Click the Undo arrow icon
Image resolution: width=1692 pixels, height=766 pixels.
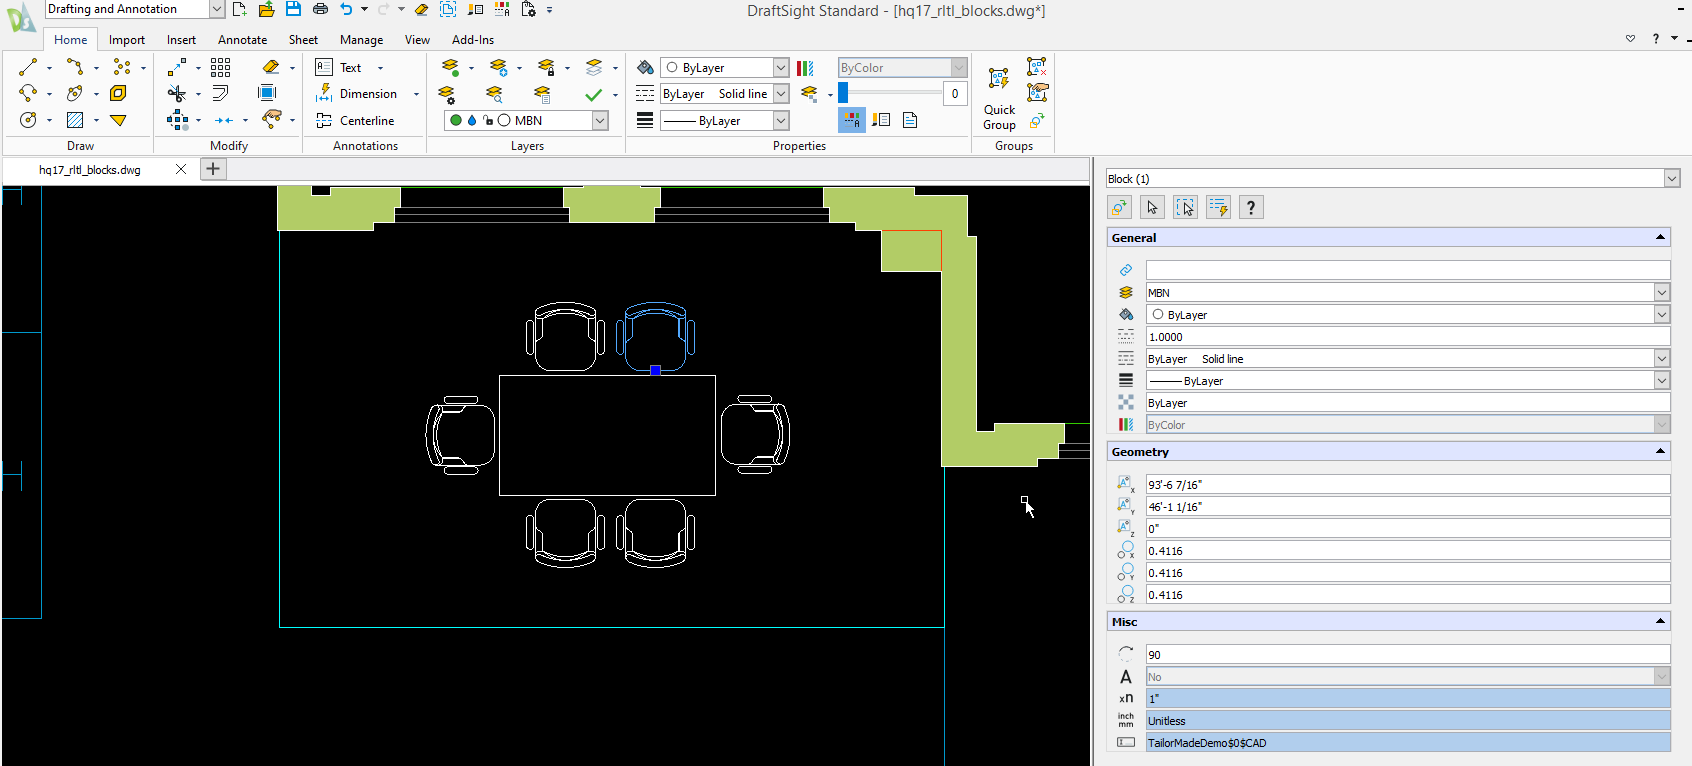(x=346, y=9)
